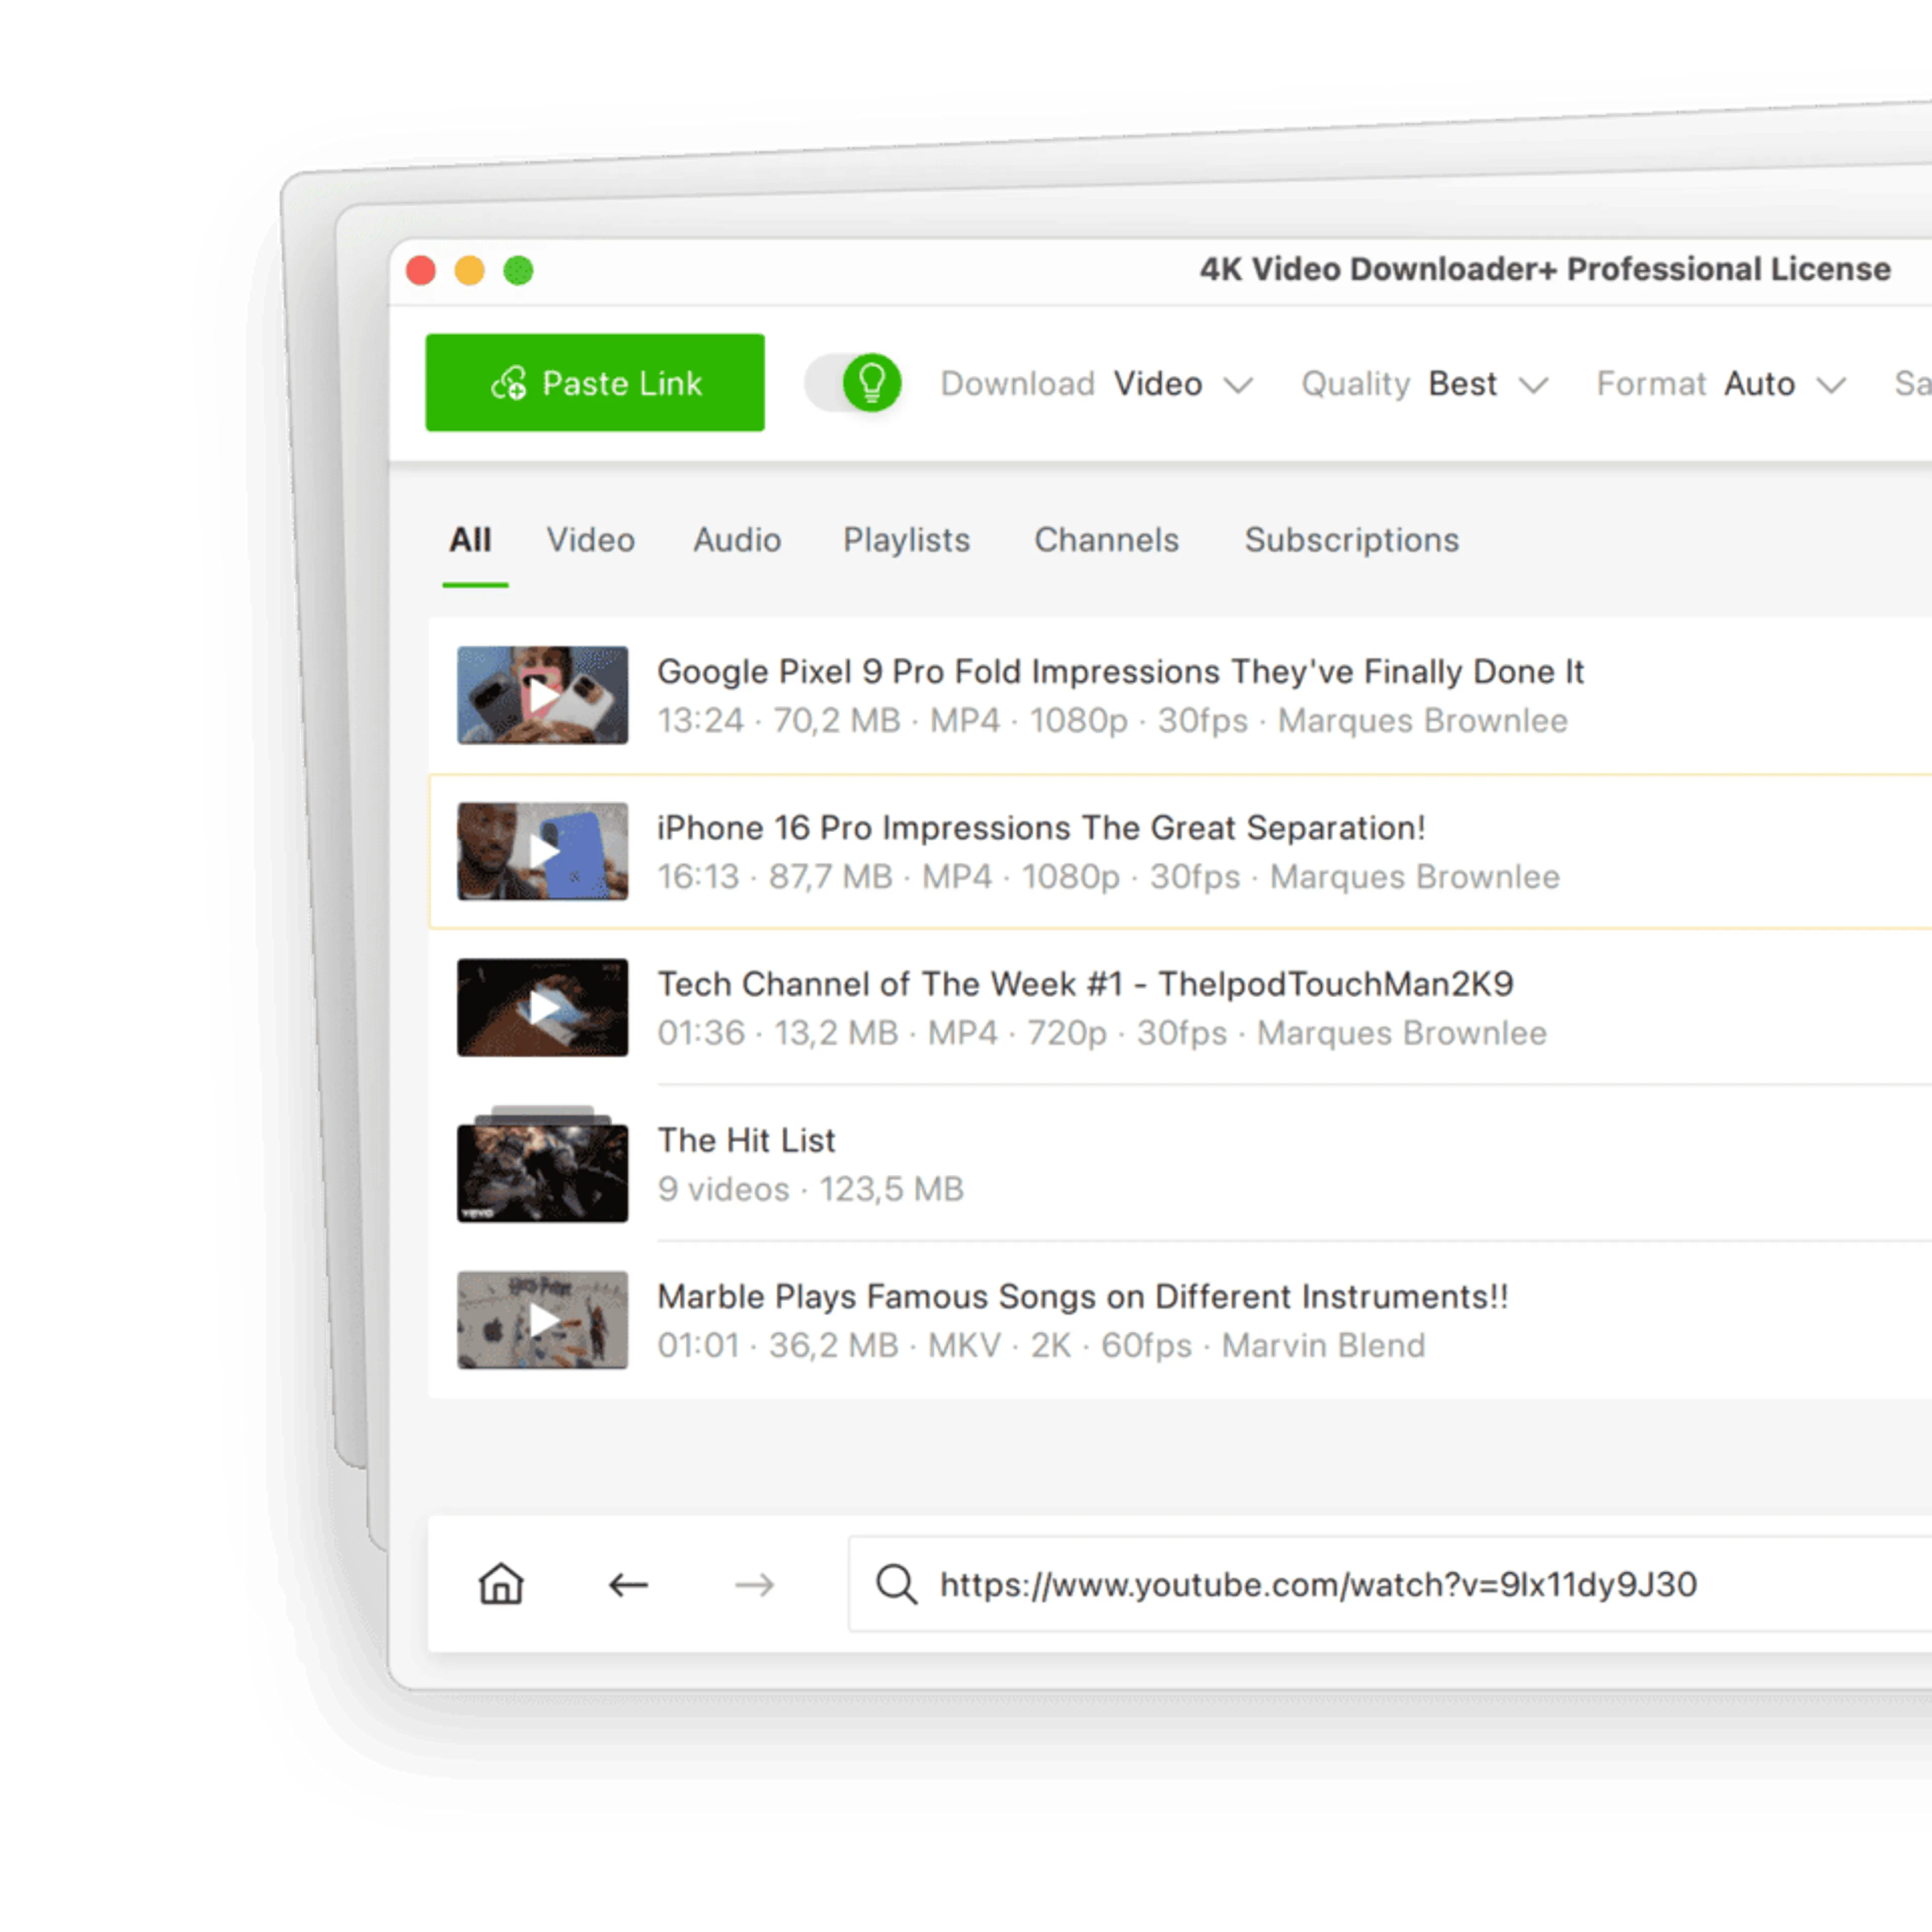Play the iPhone 16 Pro Impressions thumbnail

pyautogui.click(x=542, y=851)
